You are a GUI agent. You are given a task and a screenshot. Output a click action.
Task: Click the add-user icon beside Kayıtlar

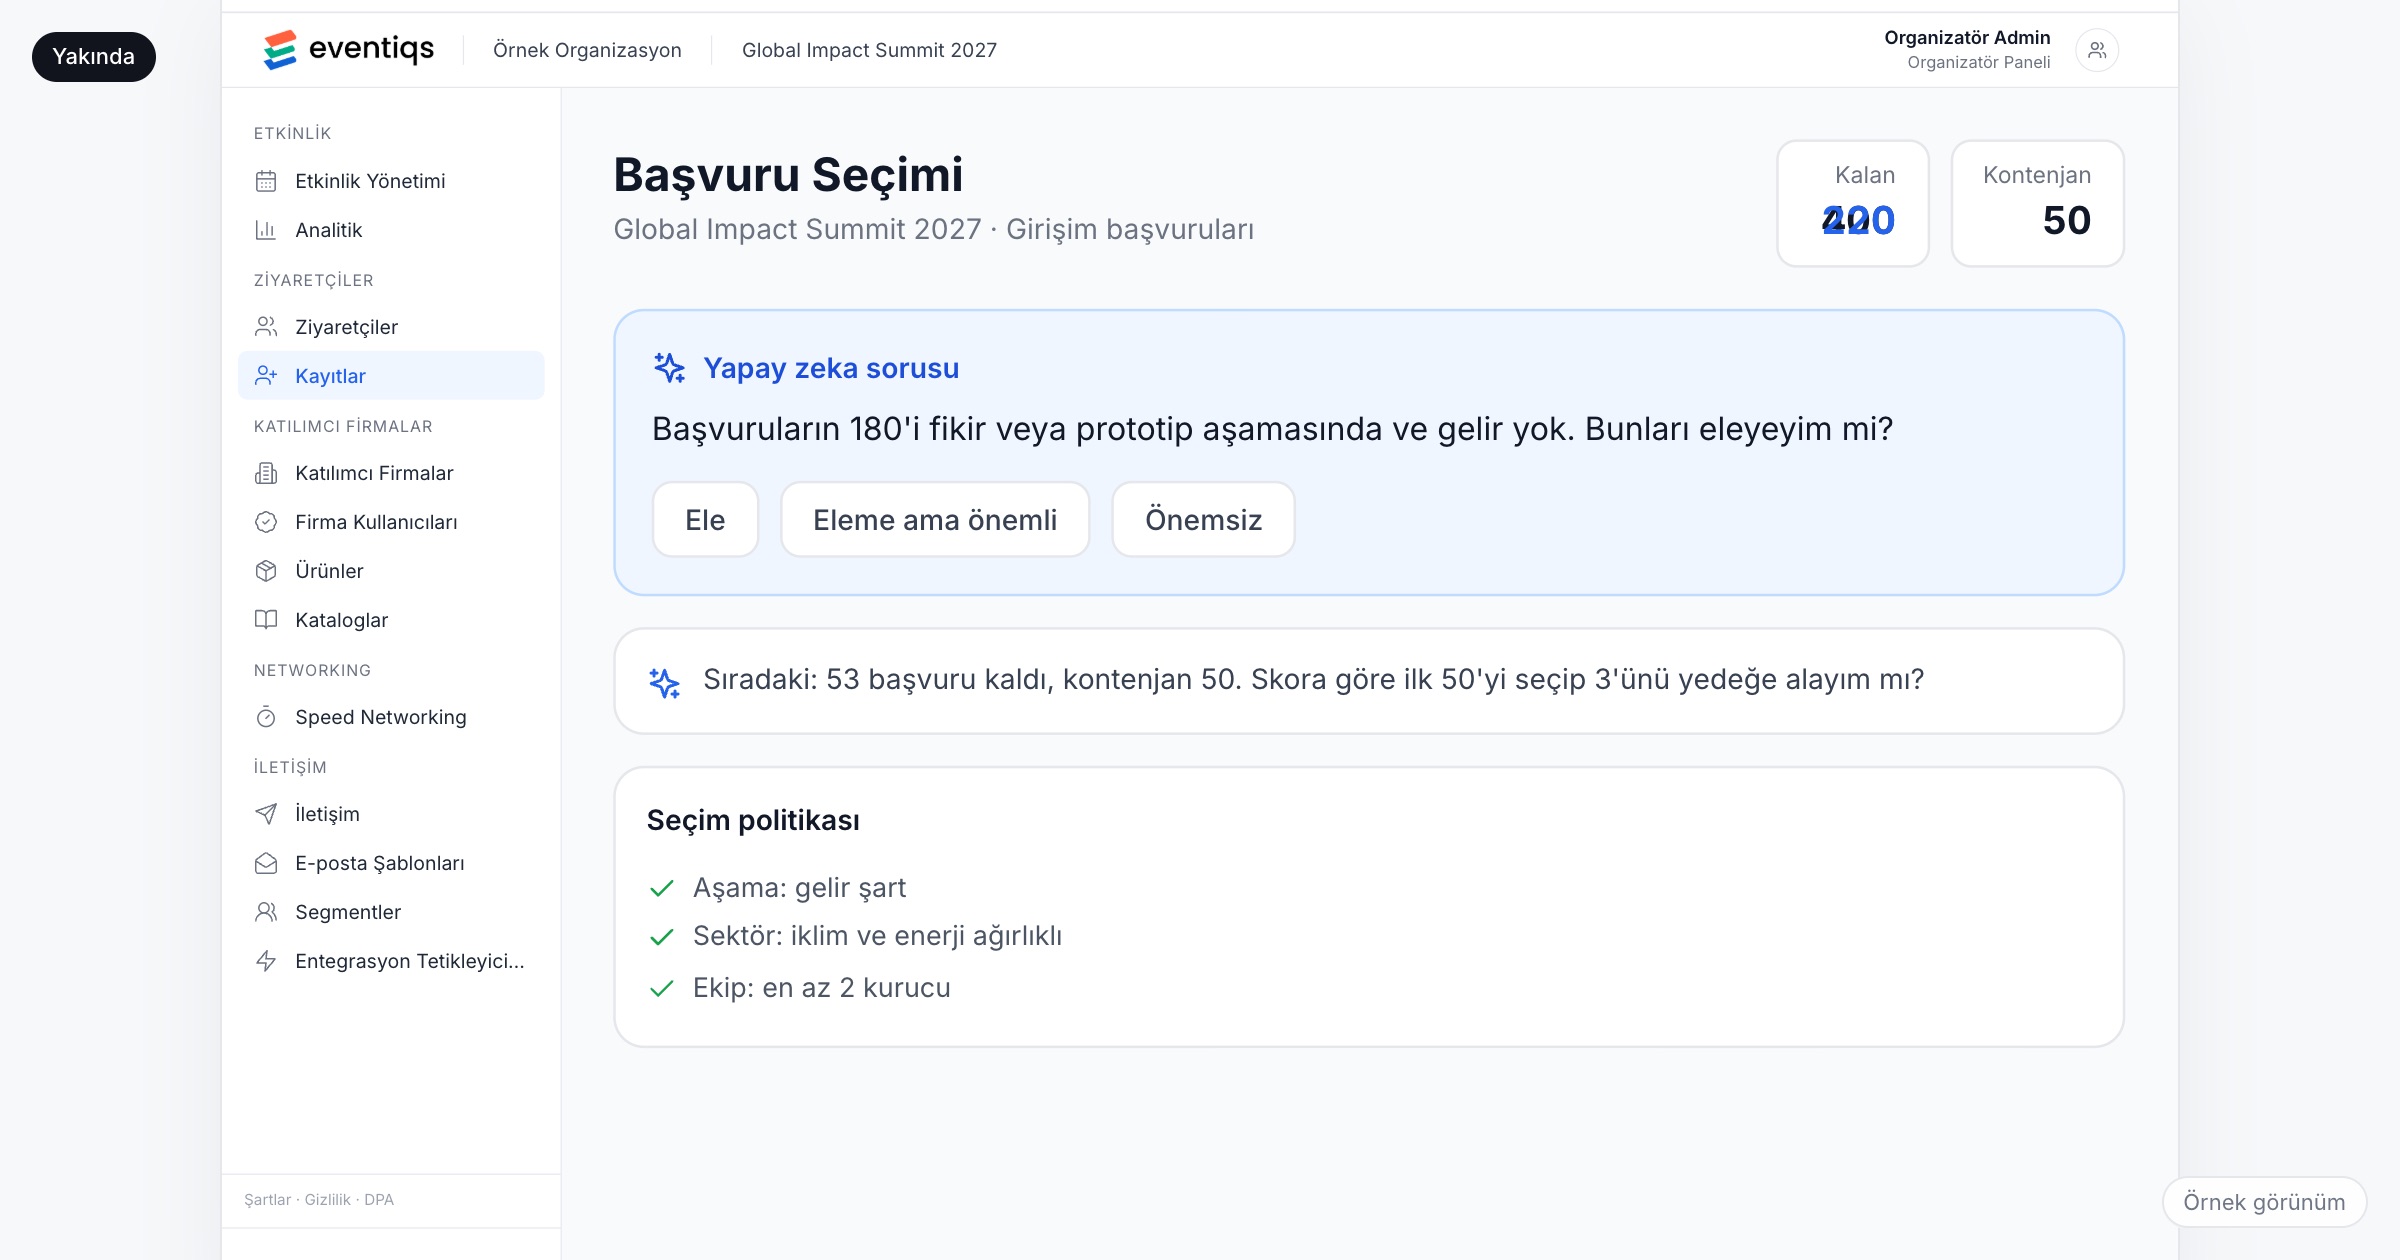tap(266, 376)
